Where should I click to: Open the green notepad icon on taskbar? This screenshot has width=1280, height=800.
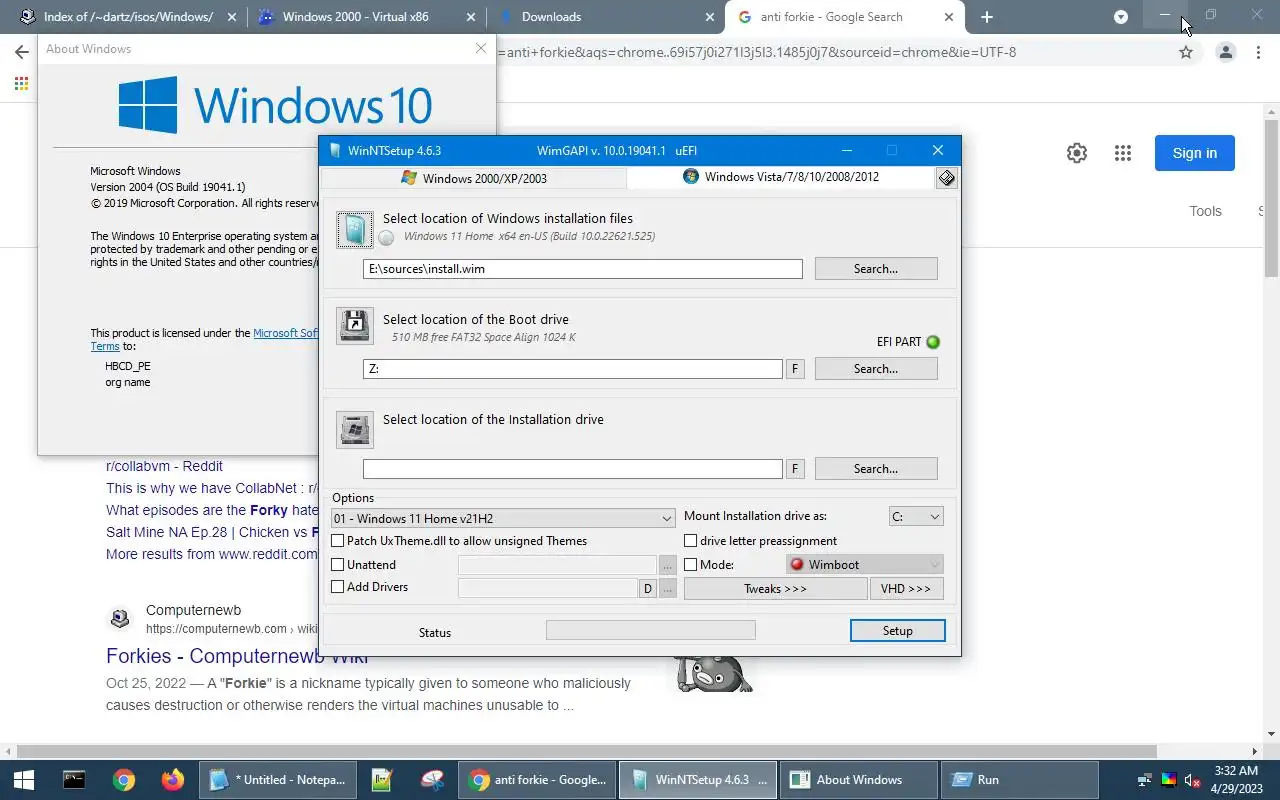pyautogui.click(x=382, y=780)
